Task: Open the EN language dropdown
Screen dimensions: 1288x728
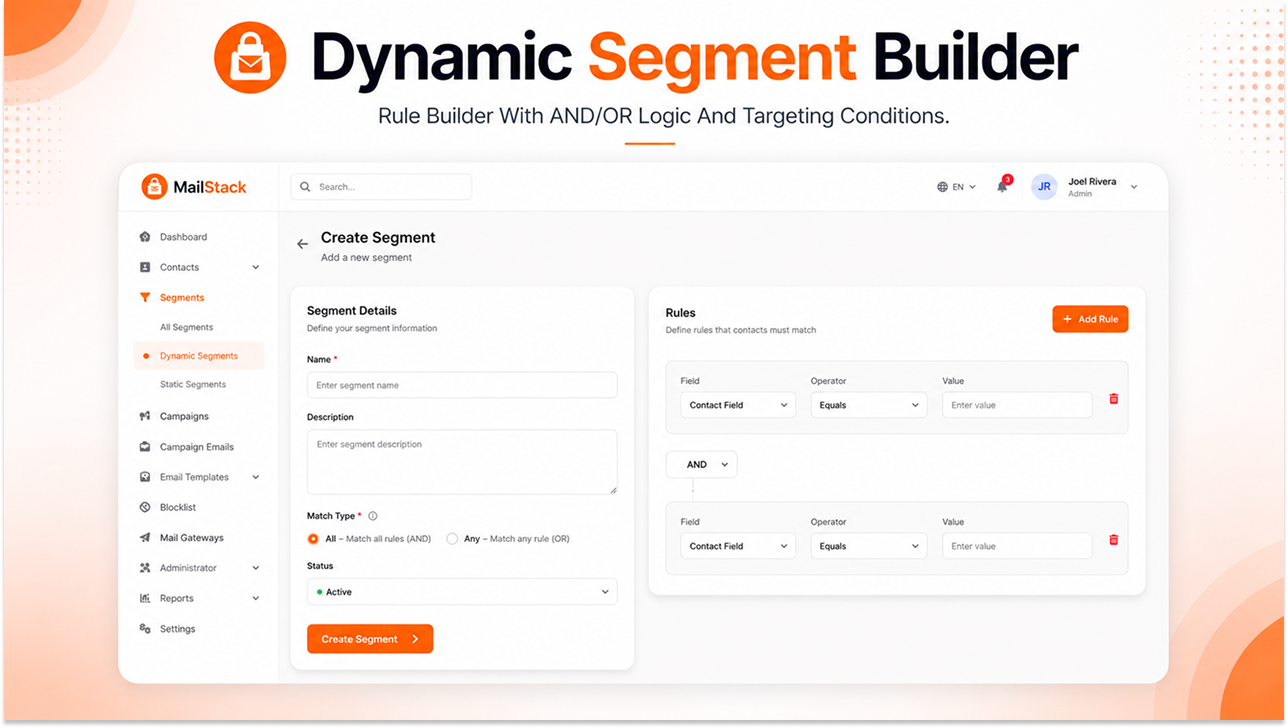Action: (x=957, y=187)
